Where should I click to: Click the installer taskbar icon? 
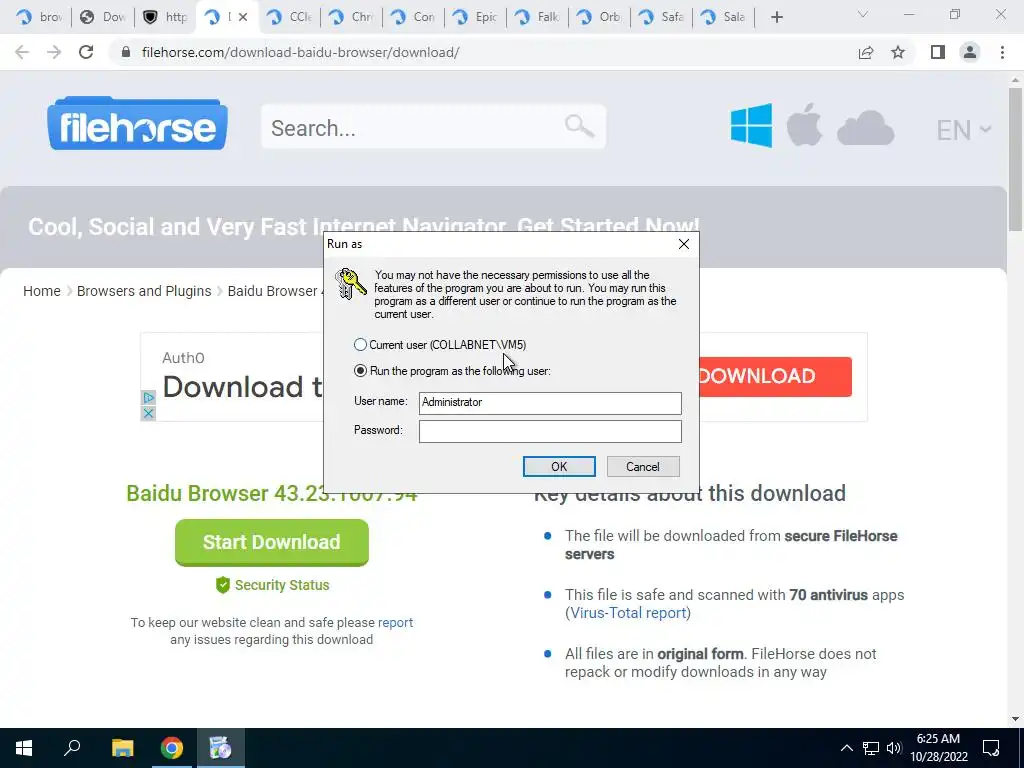(221, 748)
